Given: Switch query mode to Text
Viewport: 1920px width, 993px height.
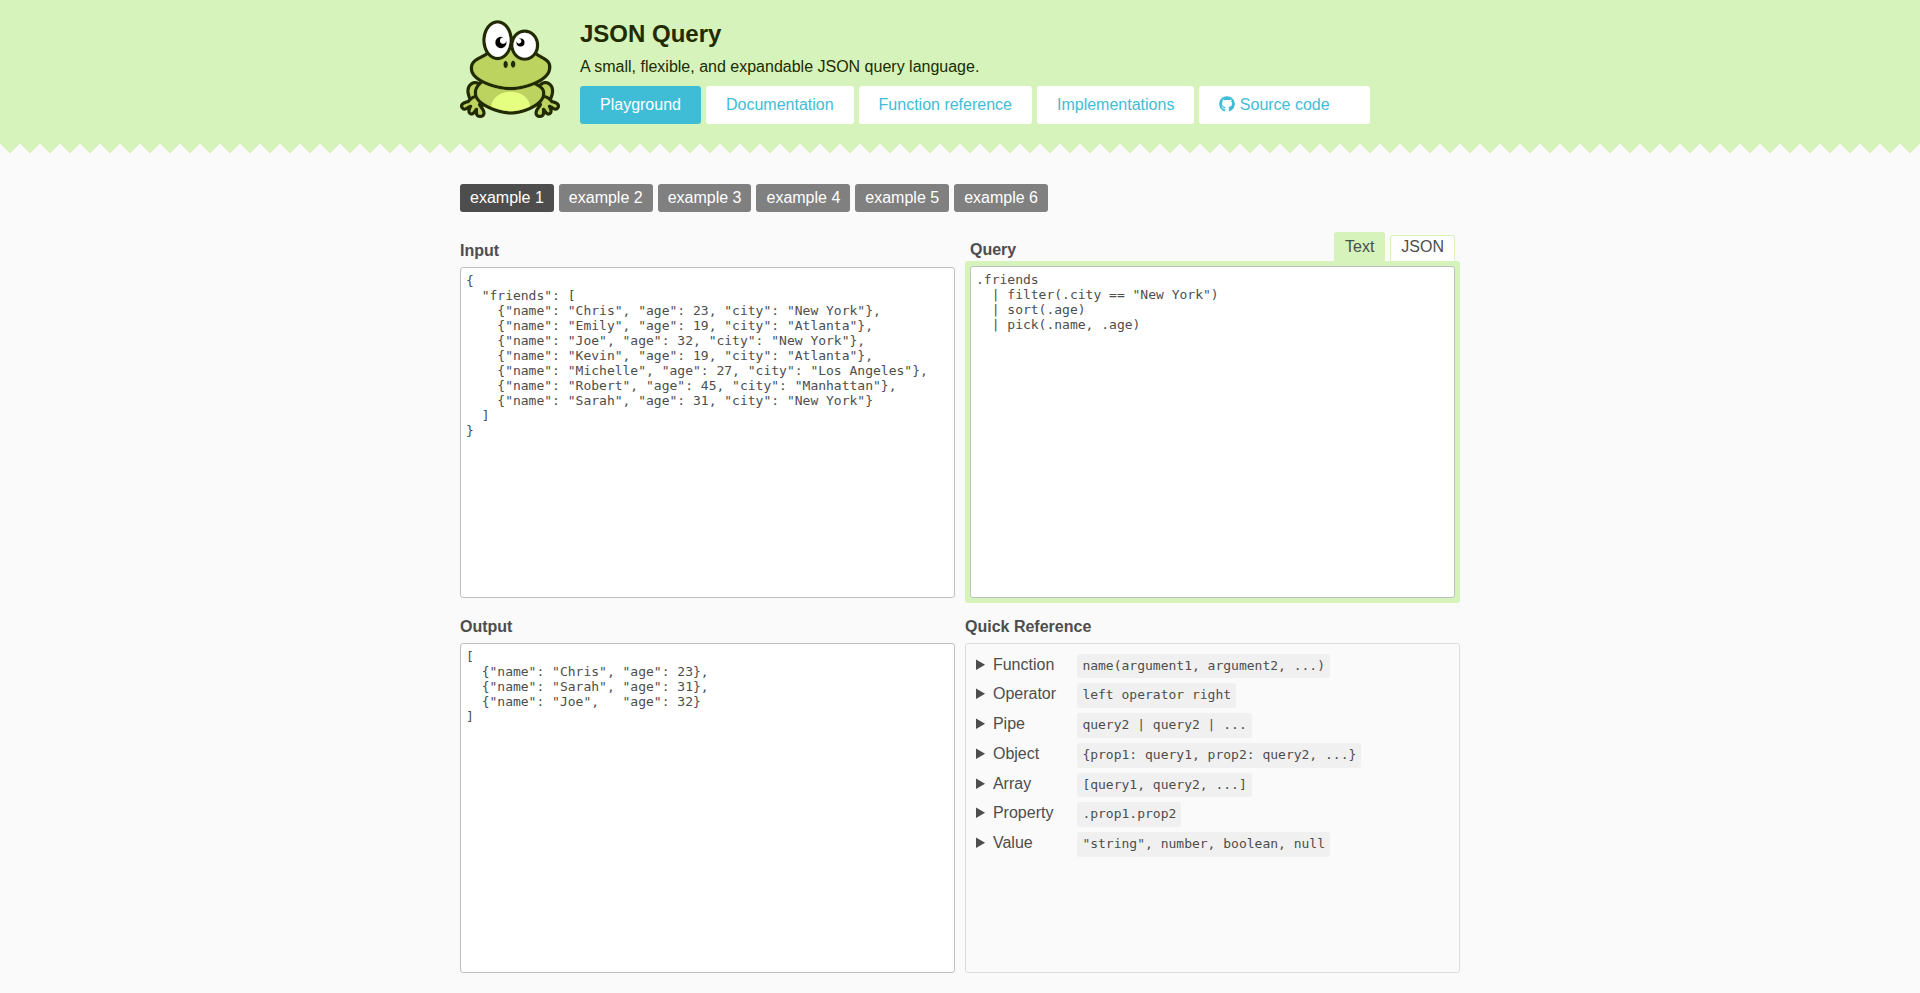Looking at the screenshot, I should tap(1359, 247).
